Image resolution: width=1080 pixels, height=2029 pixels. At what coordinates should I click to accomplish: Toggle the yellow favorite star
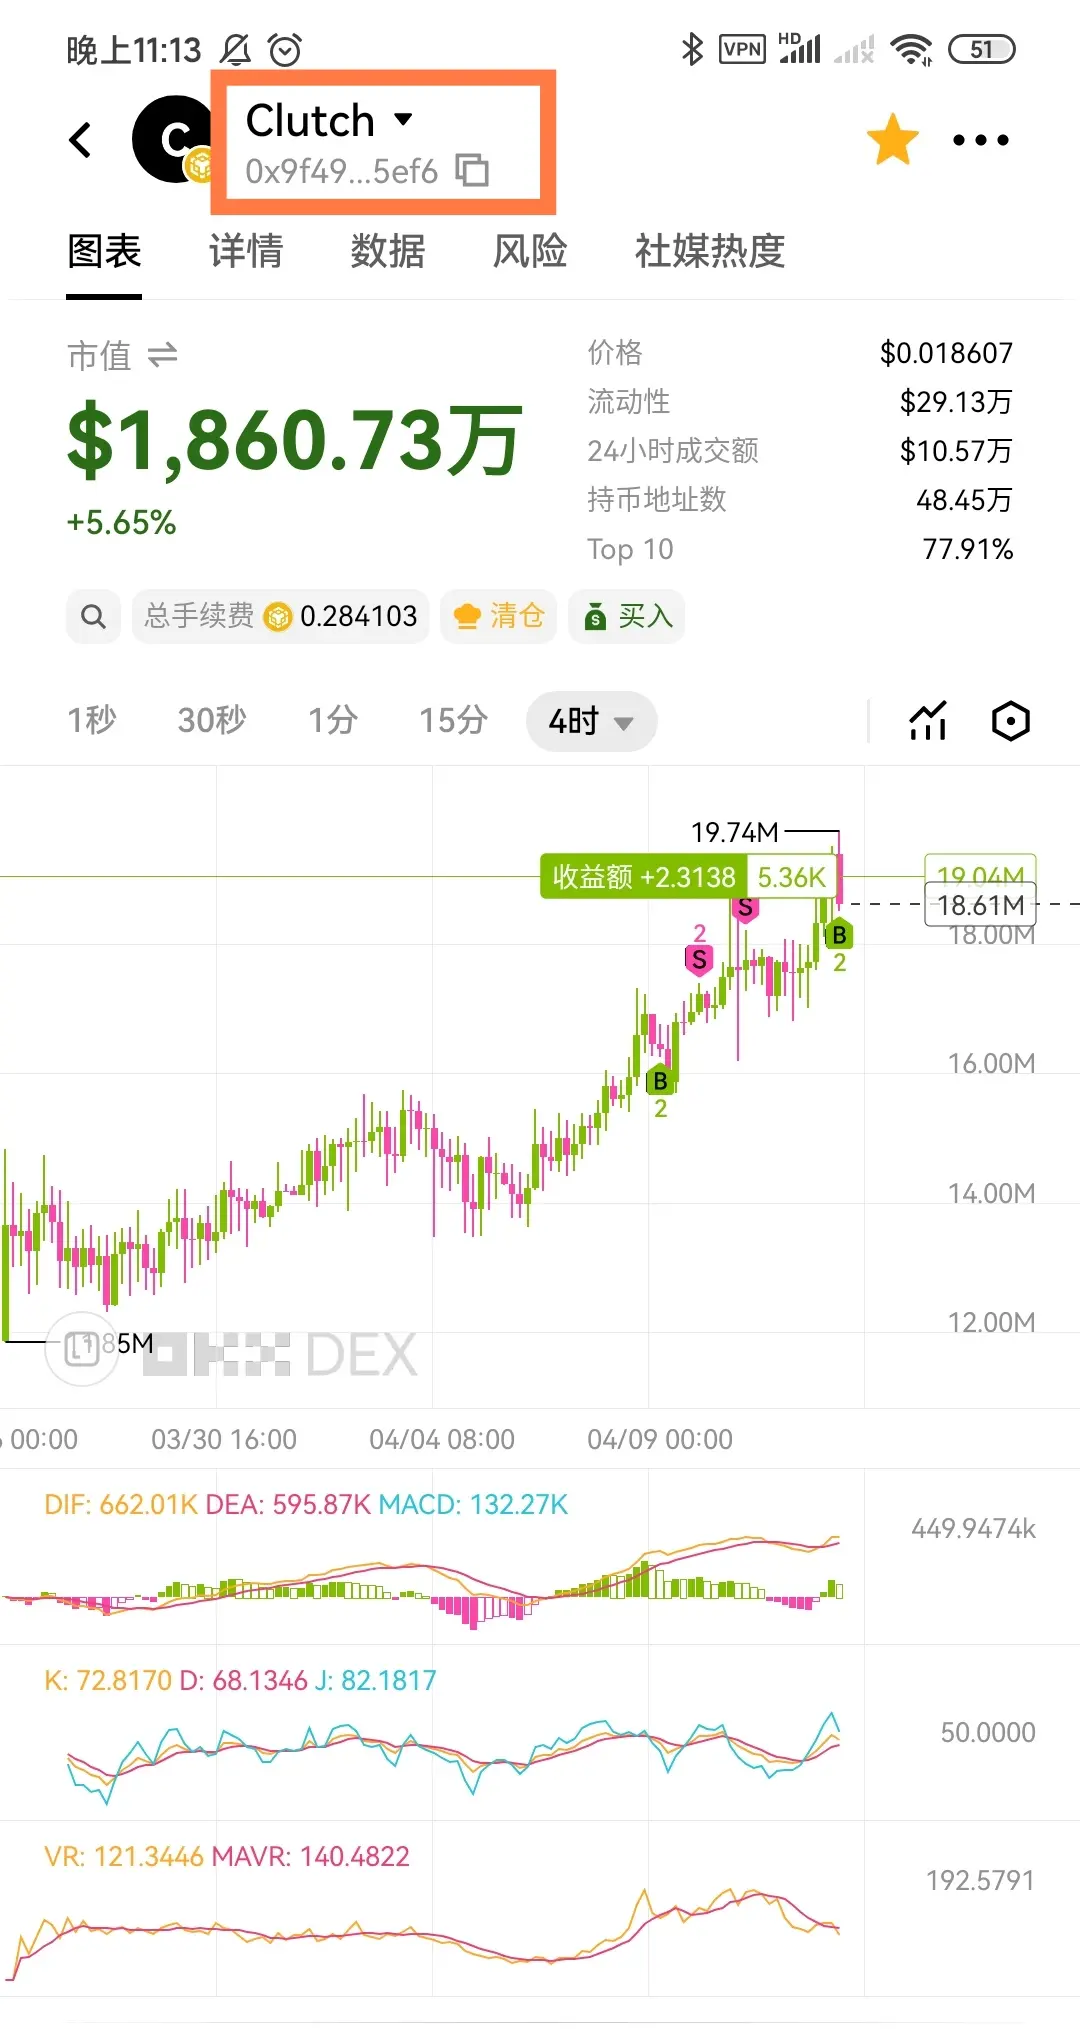[892, 139]
